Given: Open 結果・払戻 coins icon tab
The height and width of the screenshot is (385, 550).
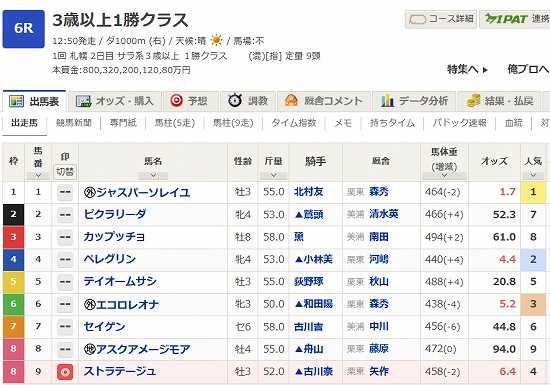Looking at the screenshot, I should coord(474,101).
